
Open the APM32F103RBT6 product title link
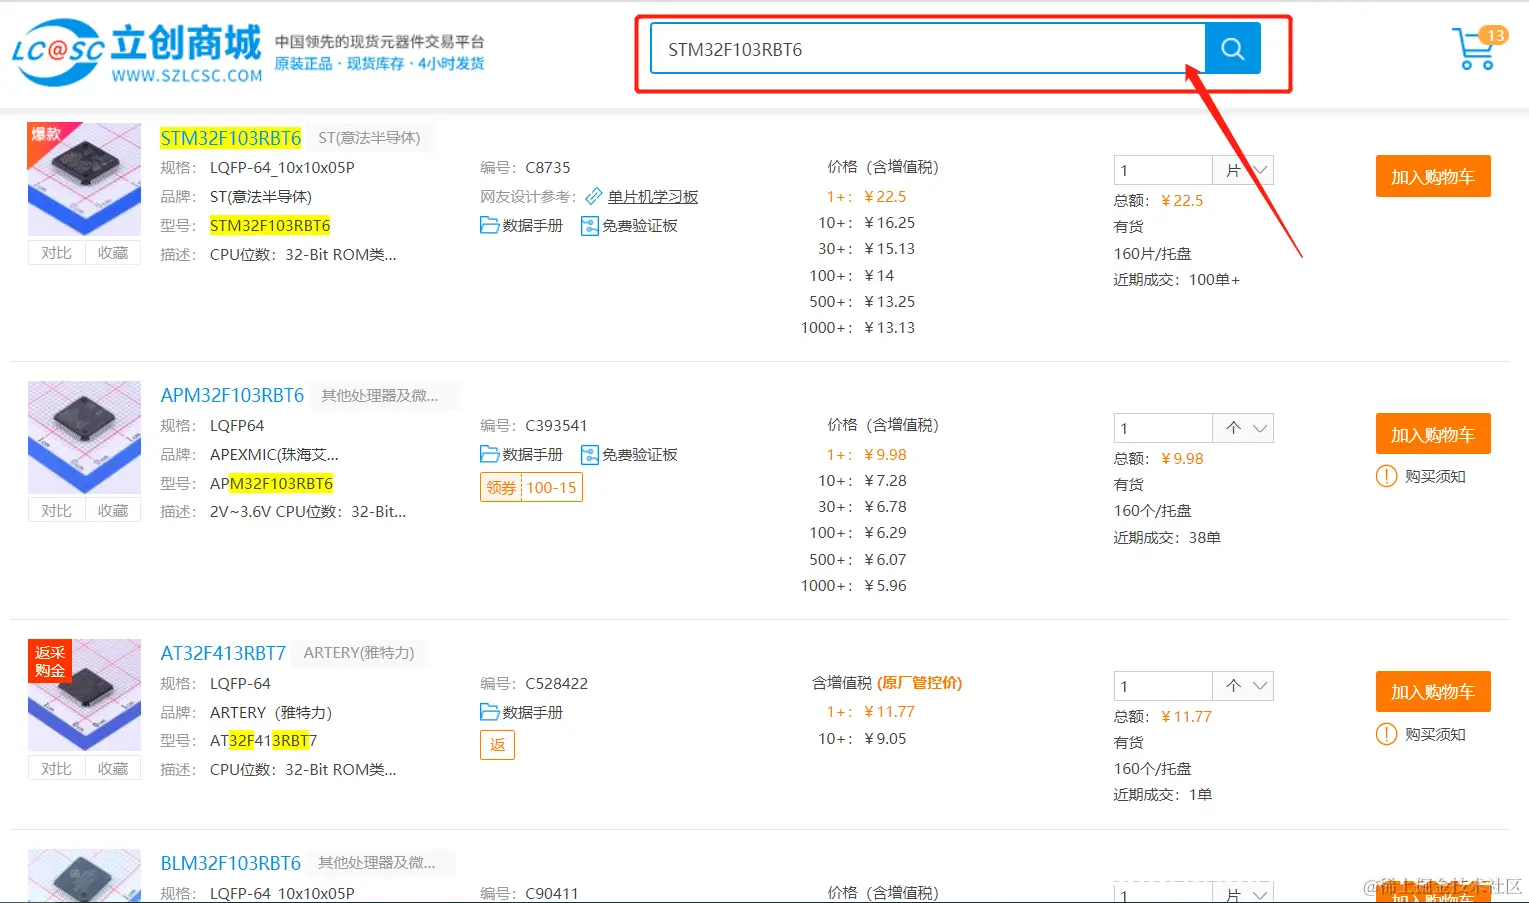(x=232, y=395)
